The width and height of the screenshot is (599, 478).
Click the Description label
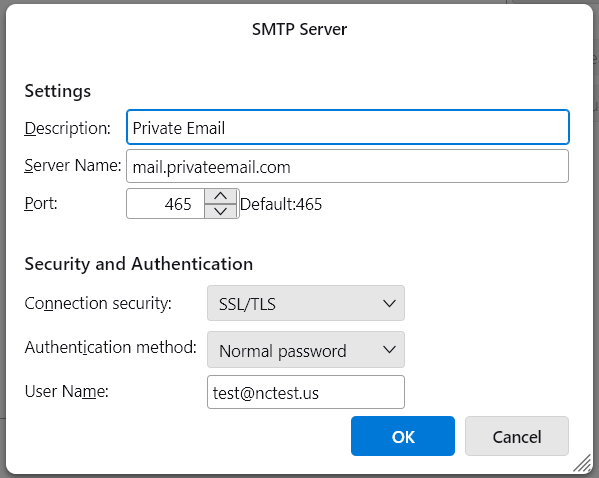[x=68, y=128]
